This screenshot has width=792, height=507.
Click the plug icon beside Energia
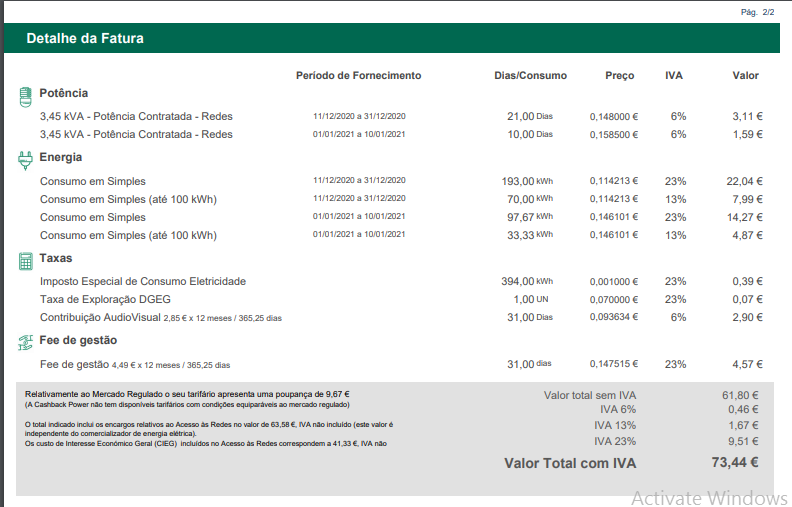tap(25, 161)
